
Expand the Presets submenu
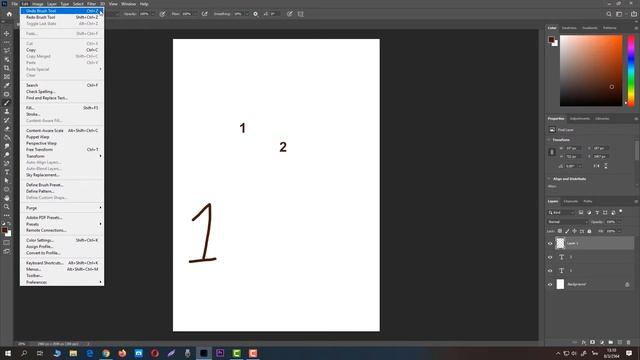(62, 224)
